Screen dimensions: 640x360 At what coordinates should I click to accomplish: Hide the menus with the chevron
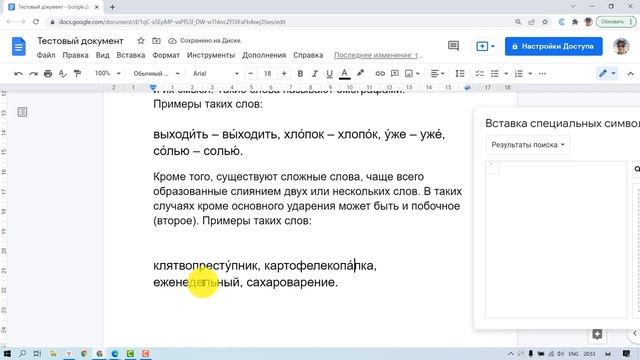pos(630,73)
